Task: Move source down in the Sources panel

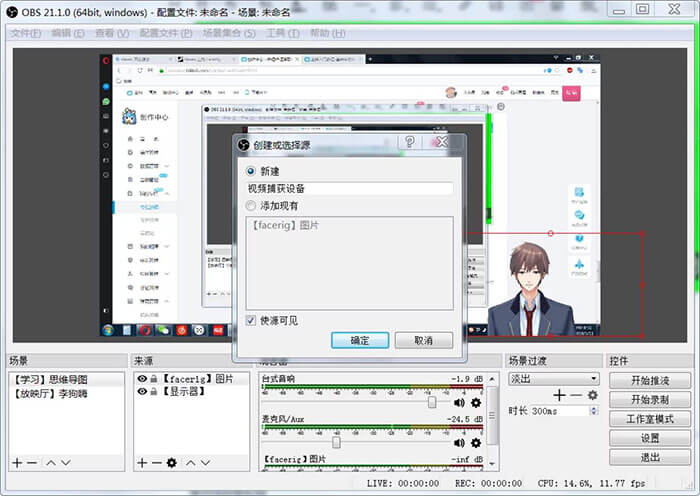Action: (x=205, y=463)
